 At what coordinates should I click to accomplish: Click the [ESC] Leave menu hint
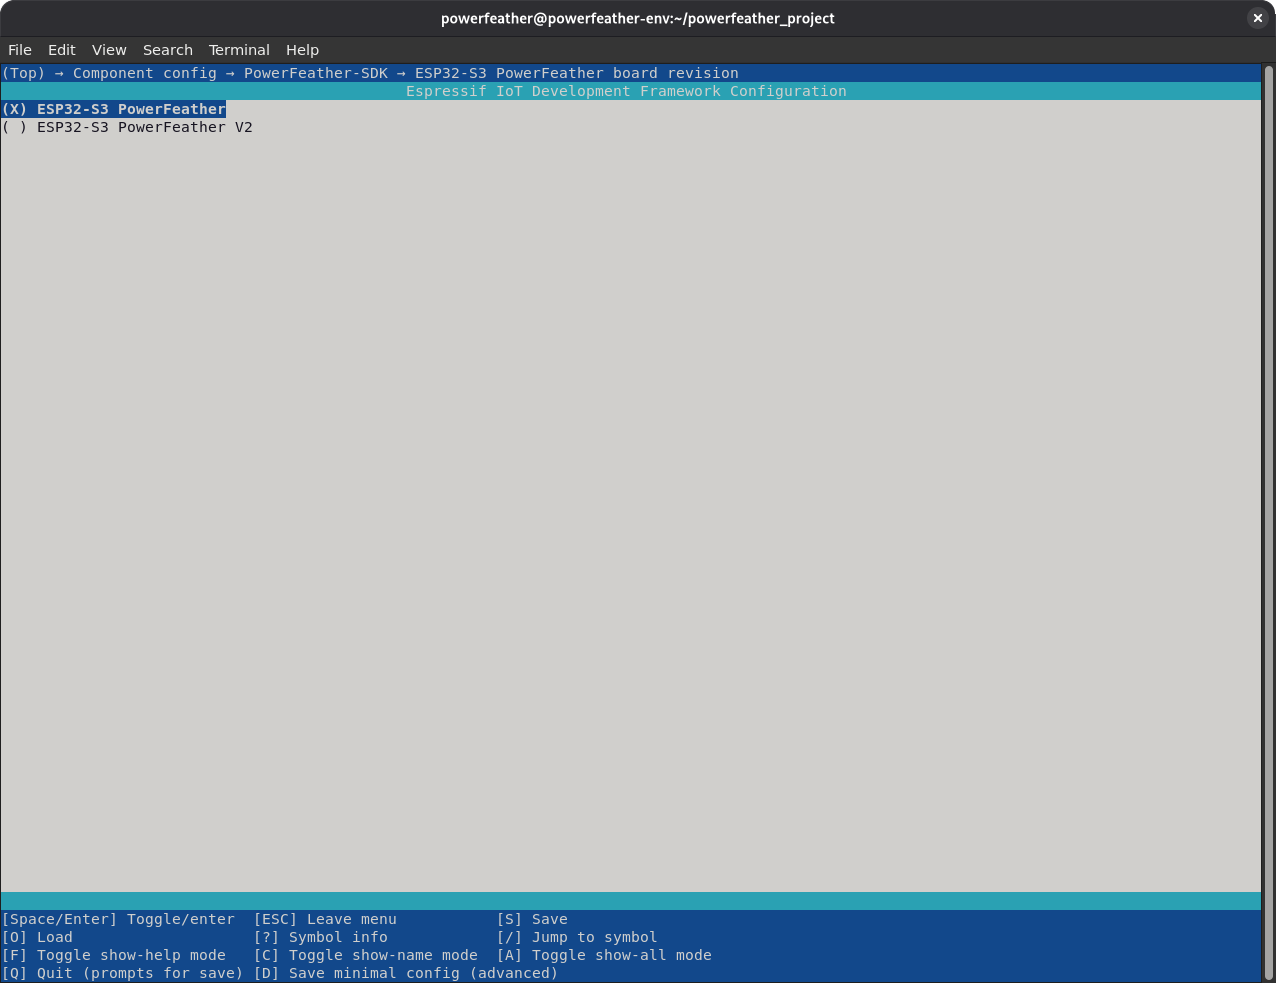click(325, 919)
